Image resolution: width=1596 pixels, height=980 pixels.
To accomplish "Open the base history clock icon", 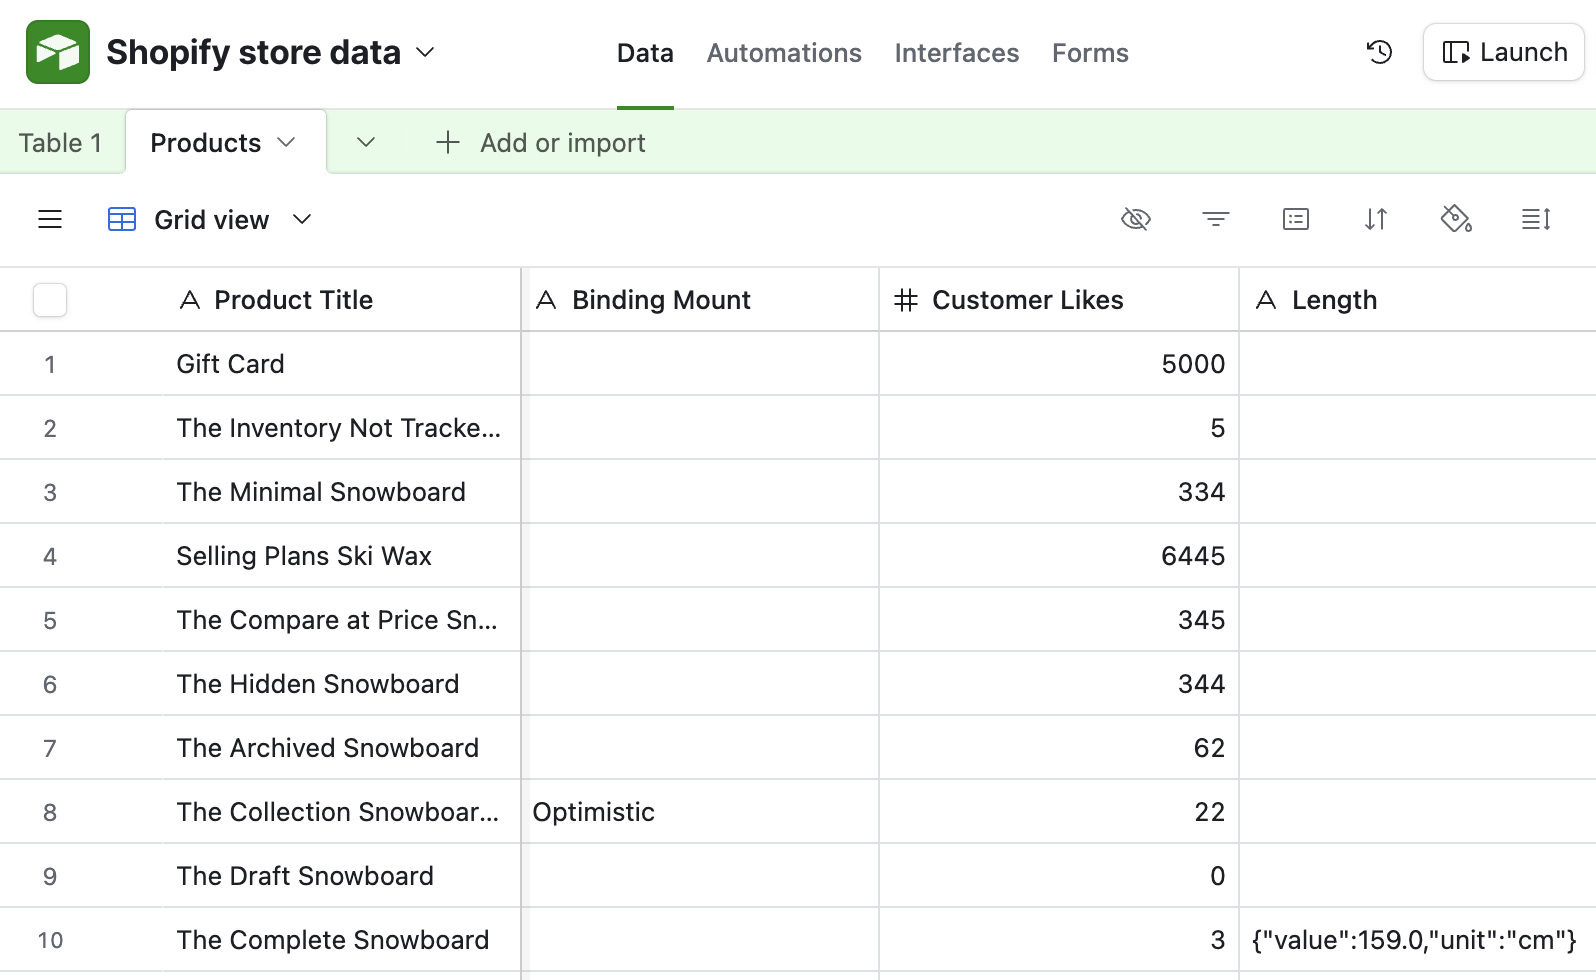I will (x=1379, y=52).
